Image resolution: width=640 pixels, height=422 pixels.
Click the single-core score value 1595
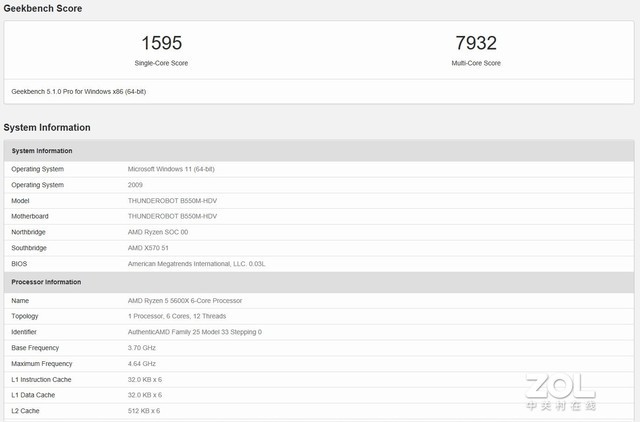[162, 43]
